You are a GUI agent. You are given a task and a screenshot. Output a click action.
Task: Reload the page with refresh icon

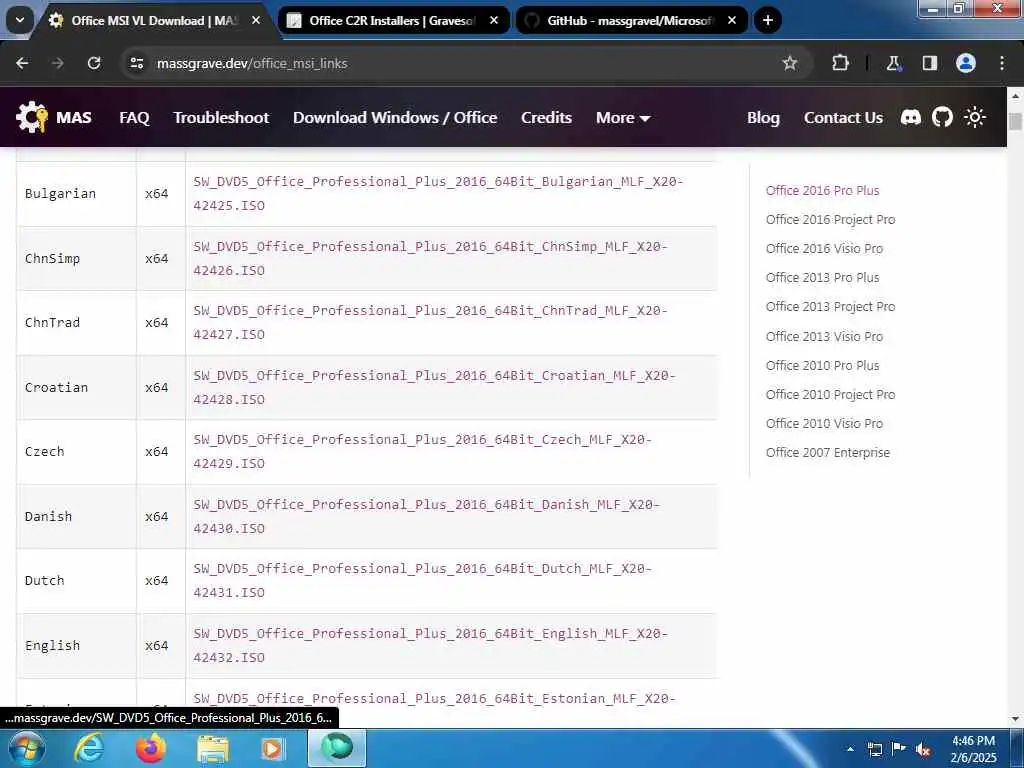94,63
